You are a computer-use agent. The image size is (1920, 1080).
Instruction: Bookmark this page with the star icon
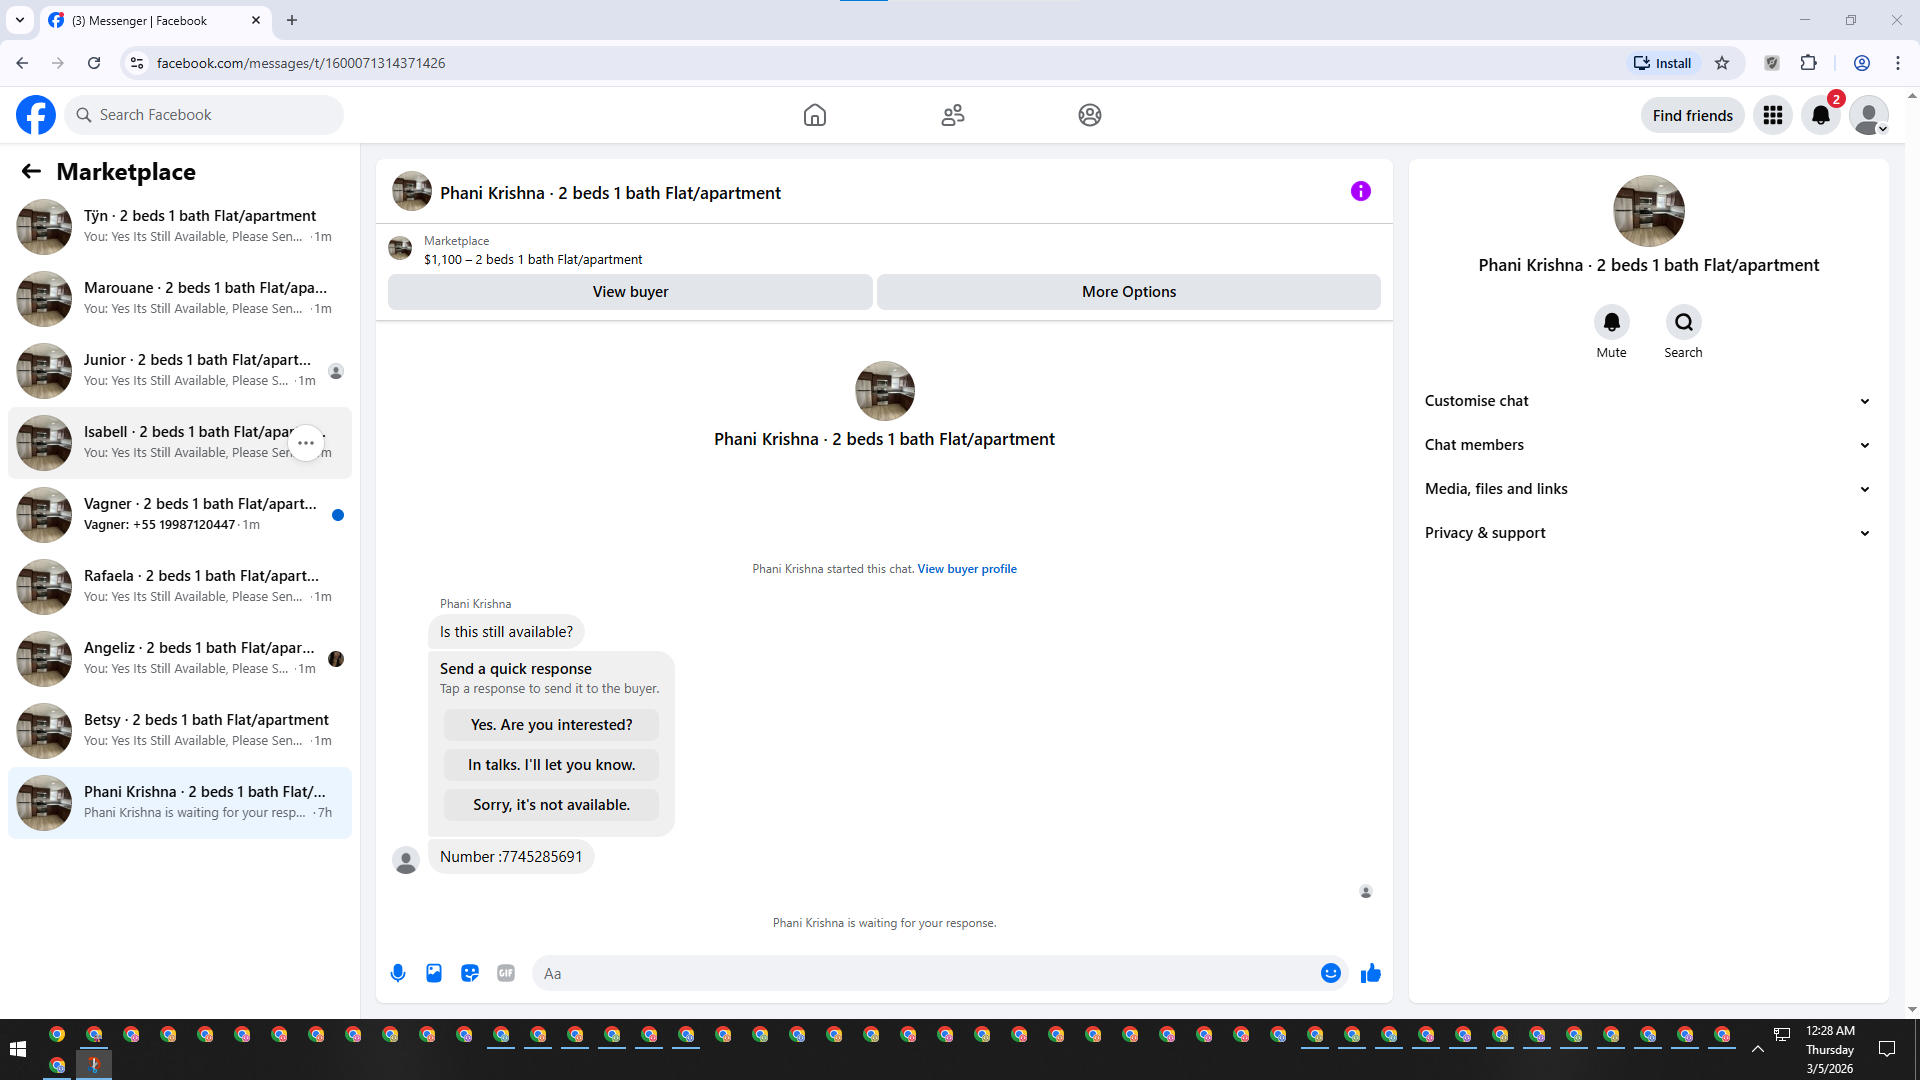point(1722,63)
